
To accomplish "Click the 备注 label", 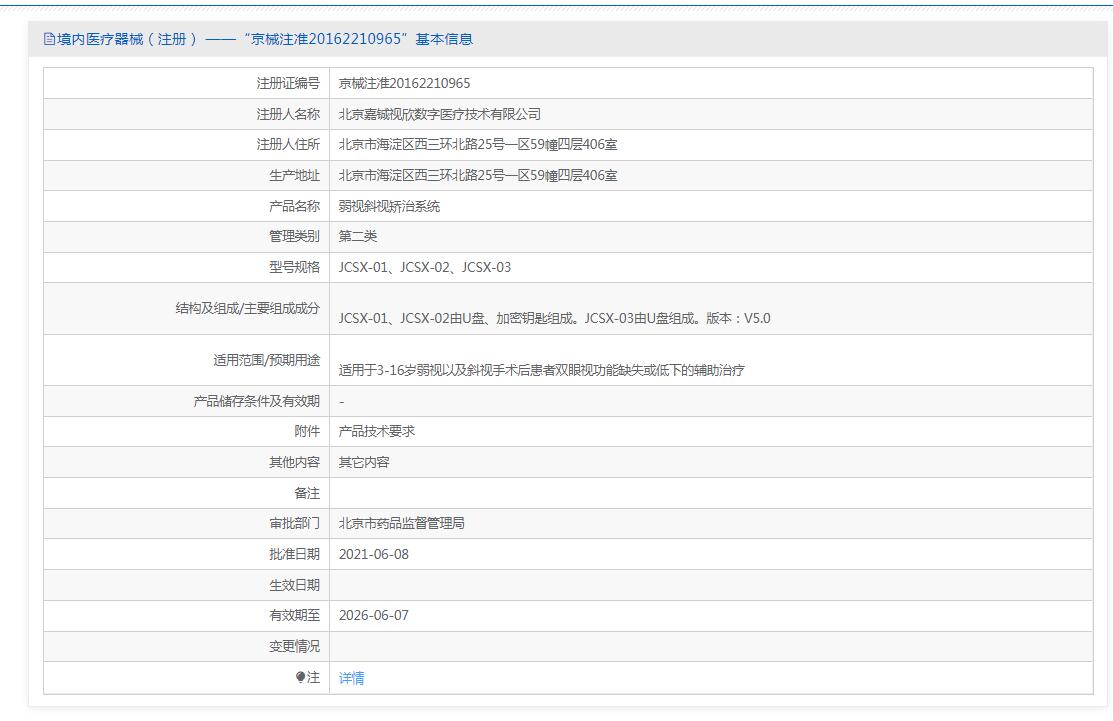I will click(x=307, y=493).
